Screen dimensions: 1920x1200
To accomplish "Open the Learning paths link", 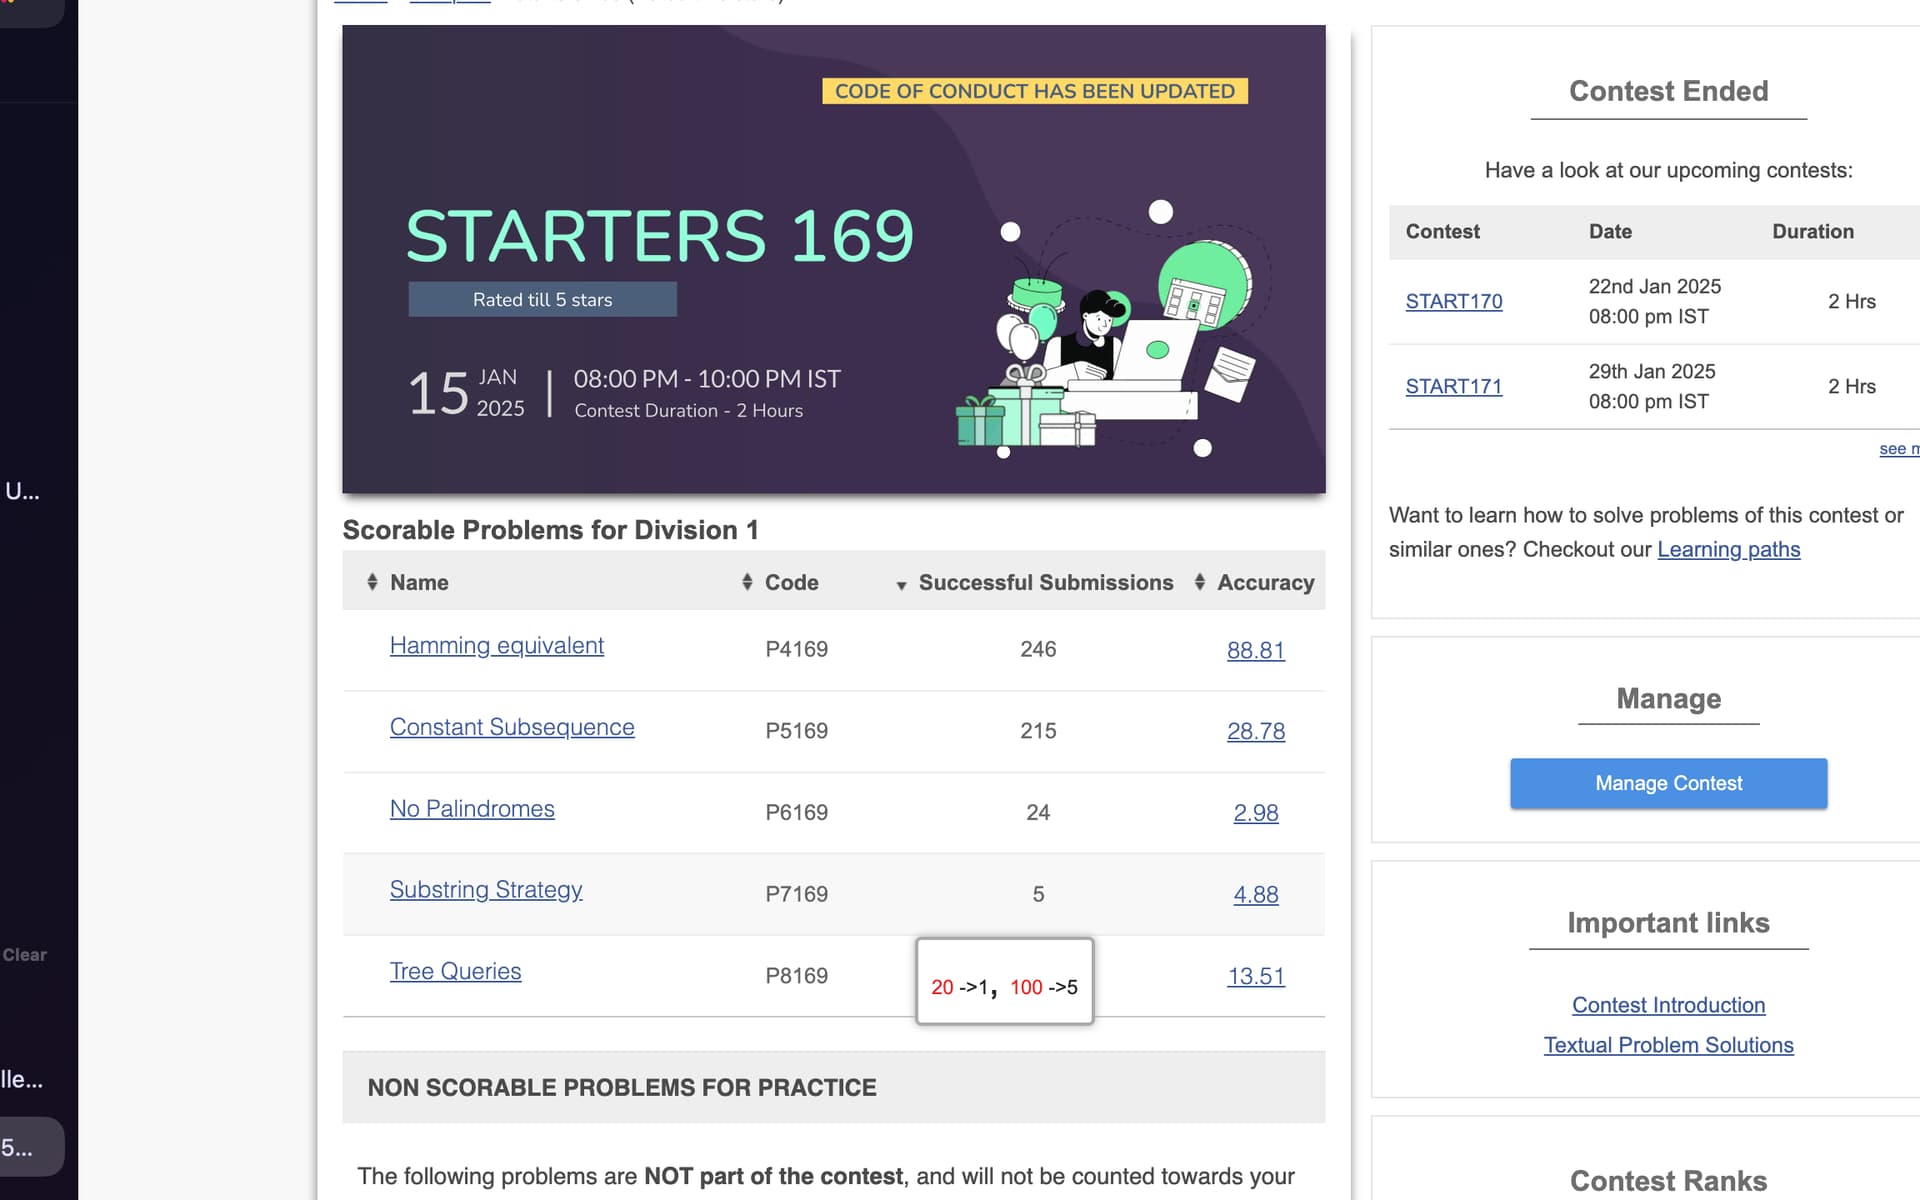I will pos(1728,550).
